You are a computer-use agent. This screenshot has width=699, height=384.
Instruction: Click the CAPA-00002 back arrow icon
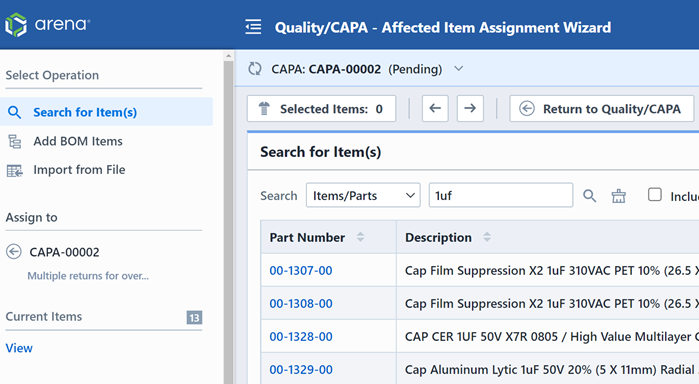pos(14,252)
